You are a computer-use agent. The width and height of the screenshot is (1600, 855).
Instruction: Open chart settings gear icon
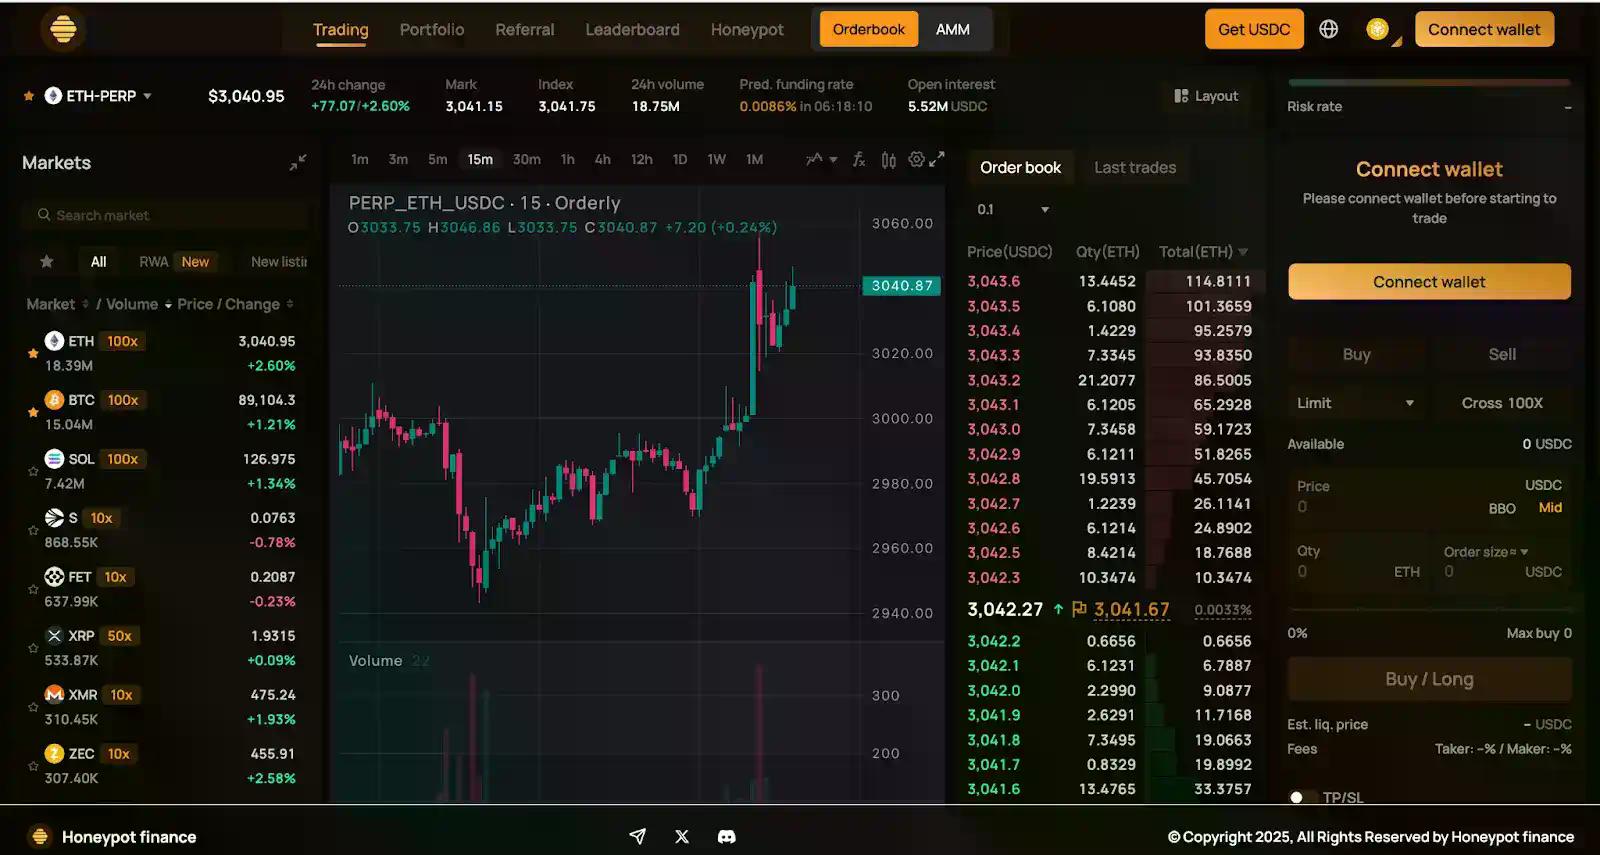(915, 159)
